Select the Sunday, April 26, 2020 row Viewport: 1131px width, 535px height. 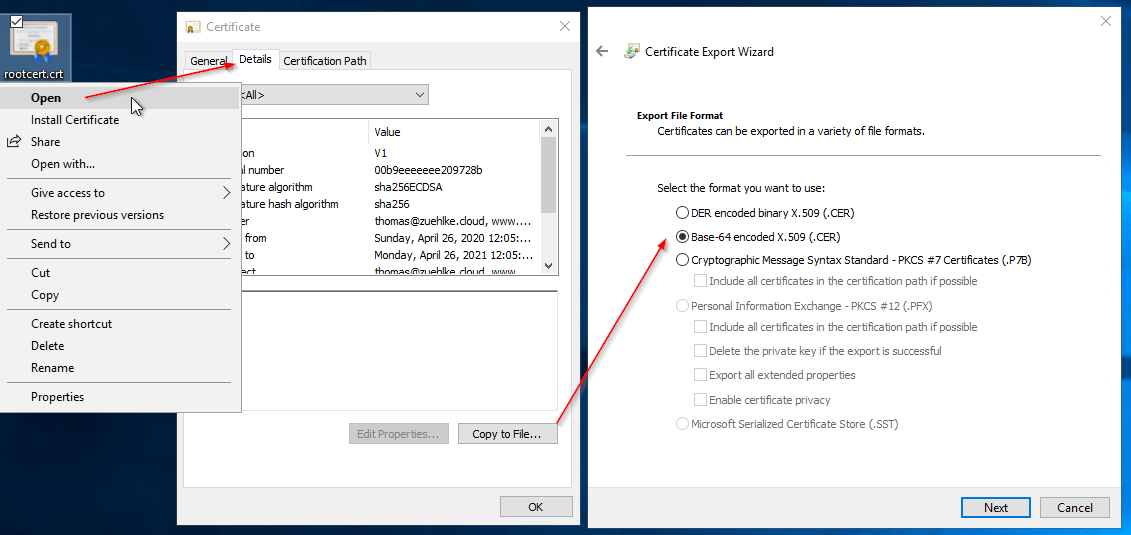coord(390,238)
